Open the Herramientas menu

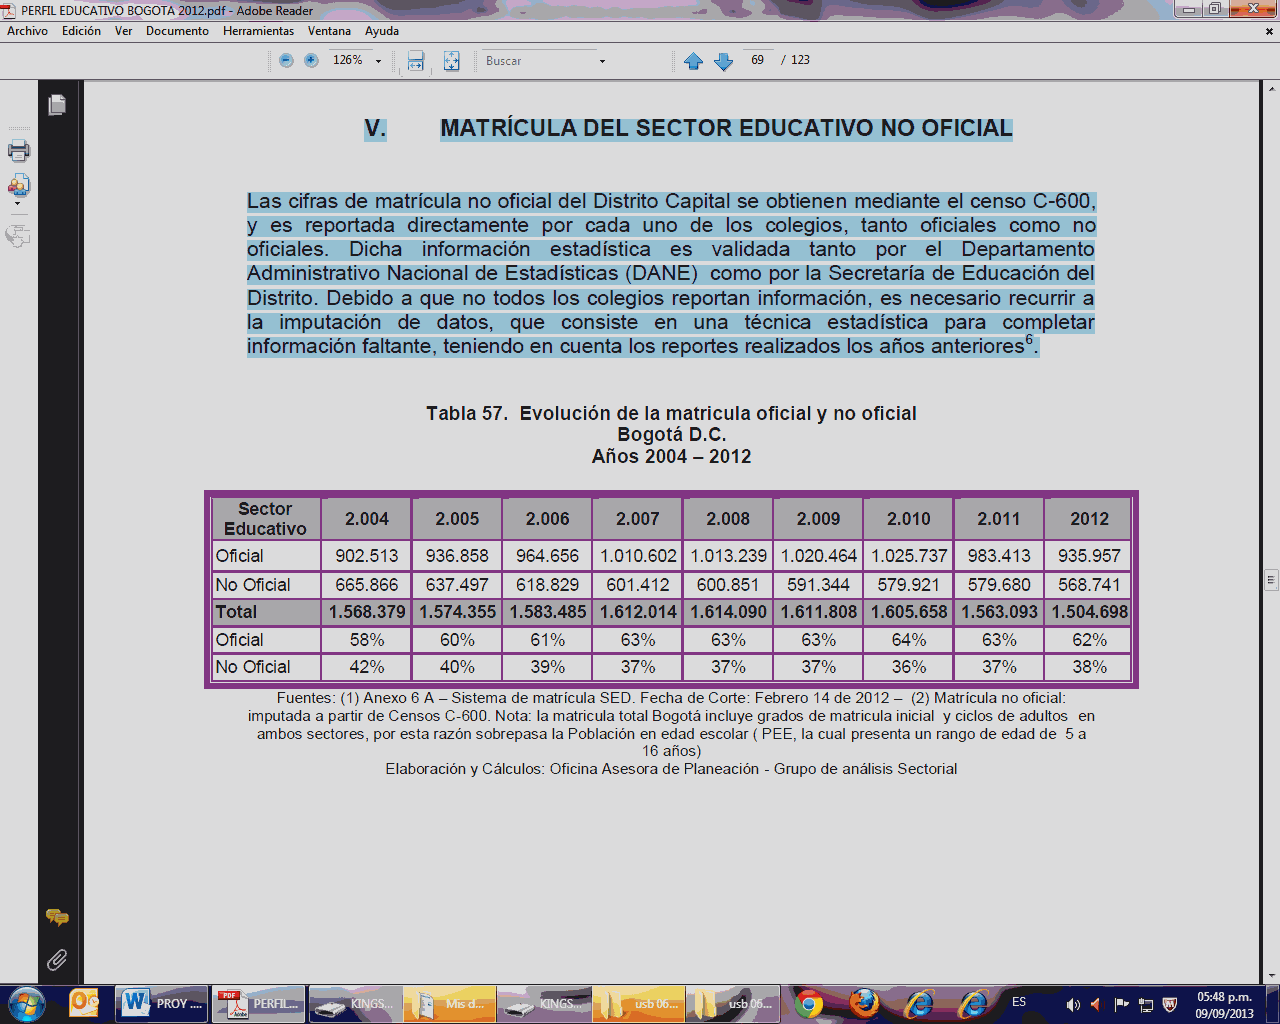point(258,31)
